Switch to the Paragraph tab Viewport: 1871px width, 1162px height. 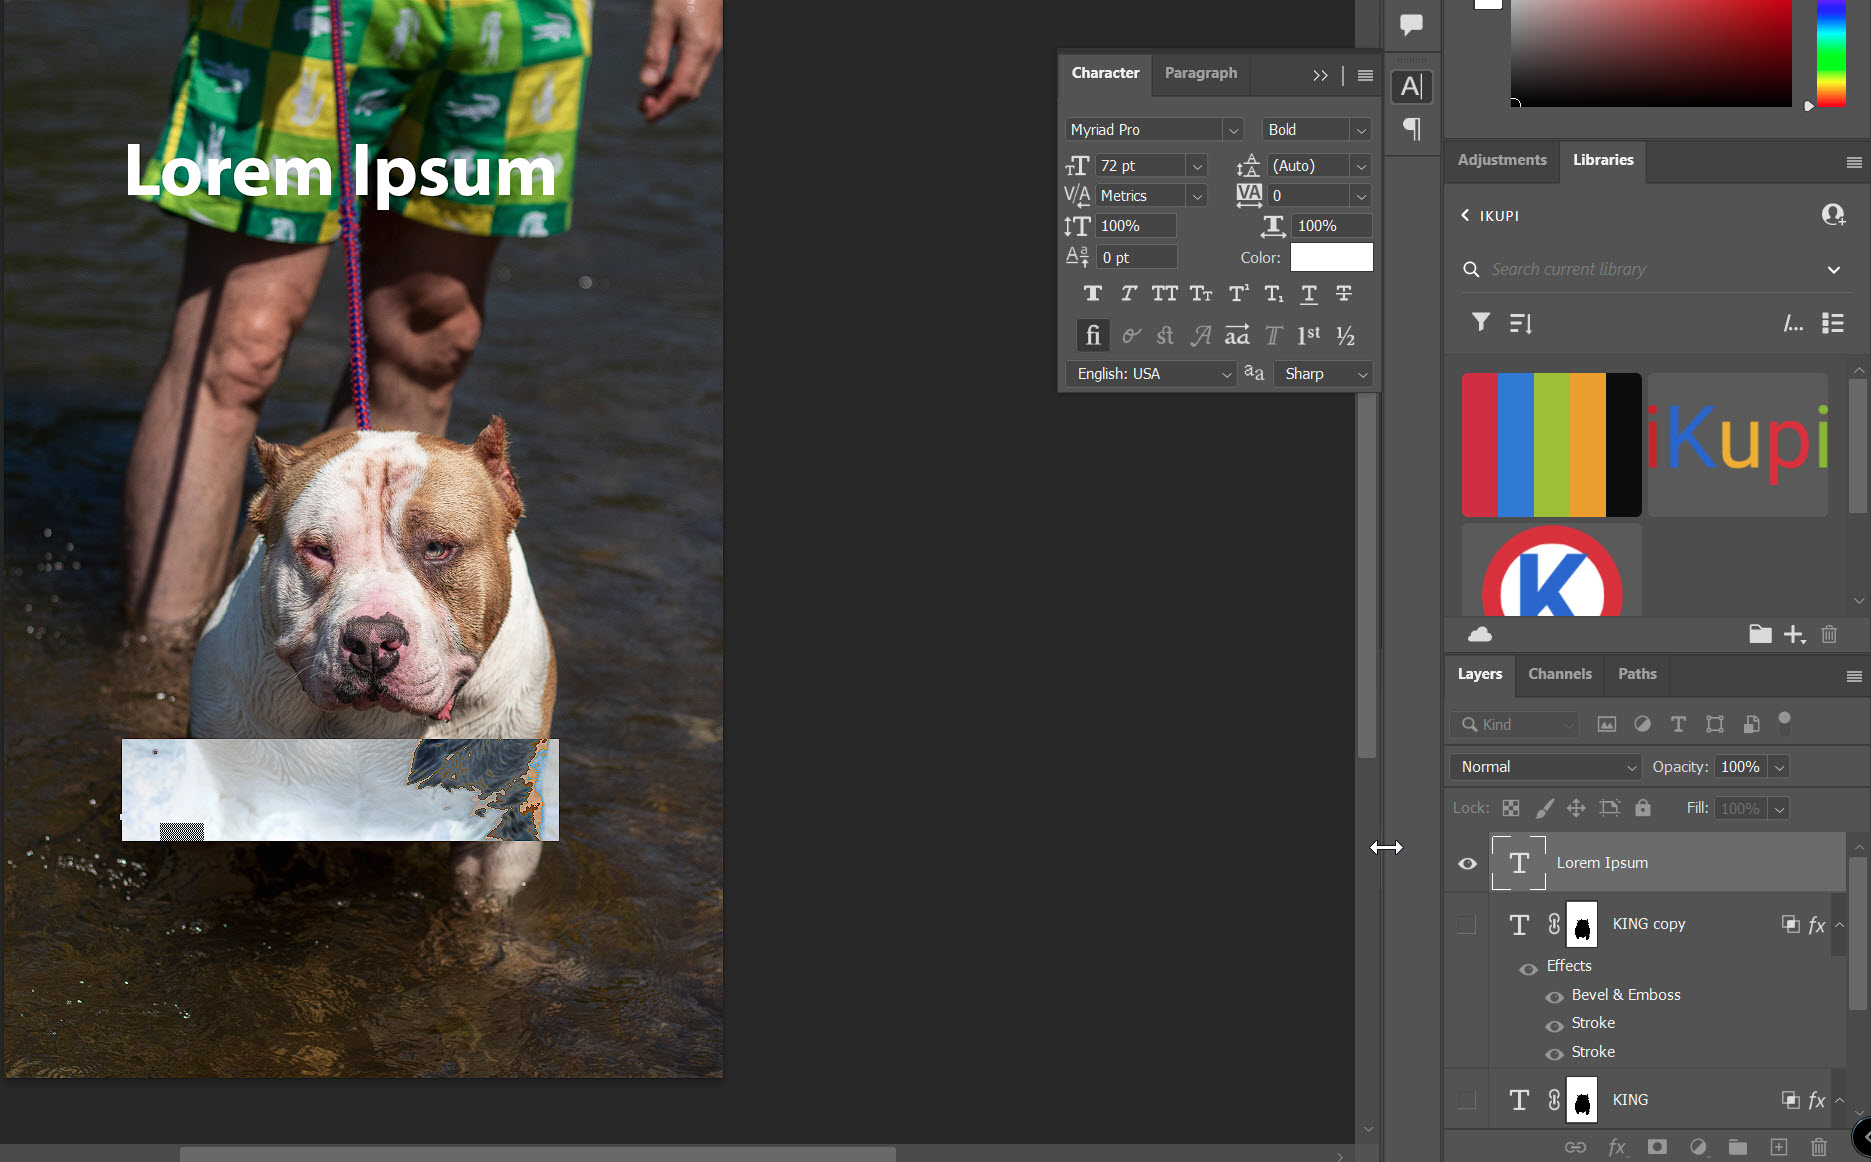click(x=1200, y=73)
